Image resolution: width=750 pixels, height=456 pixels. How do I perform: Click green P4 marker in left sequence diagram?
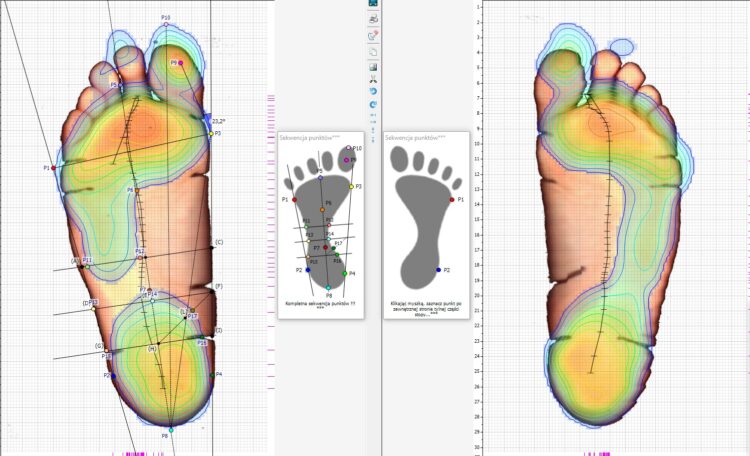pos(345,274)
